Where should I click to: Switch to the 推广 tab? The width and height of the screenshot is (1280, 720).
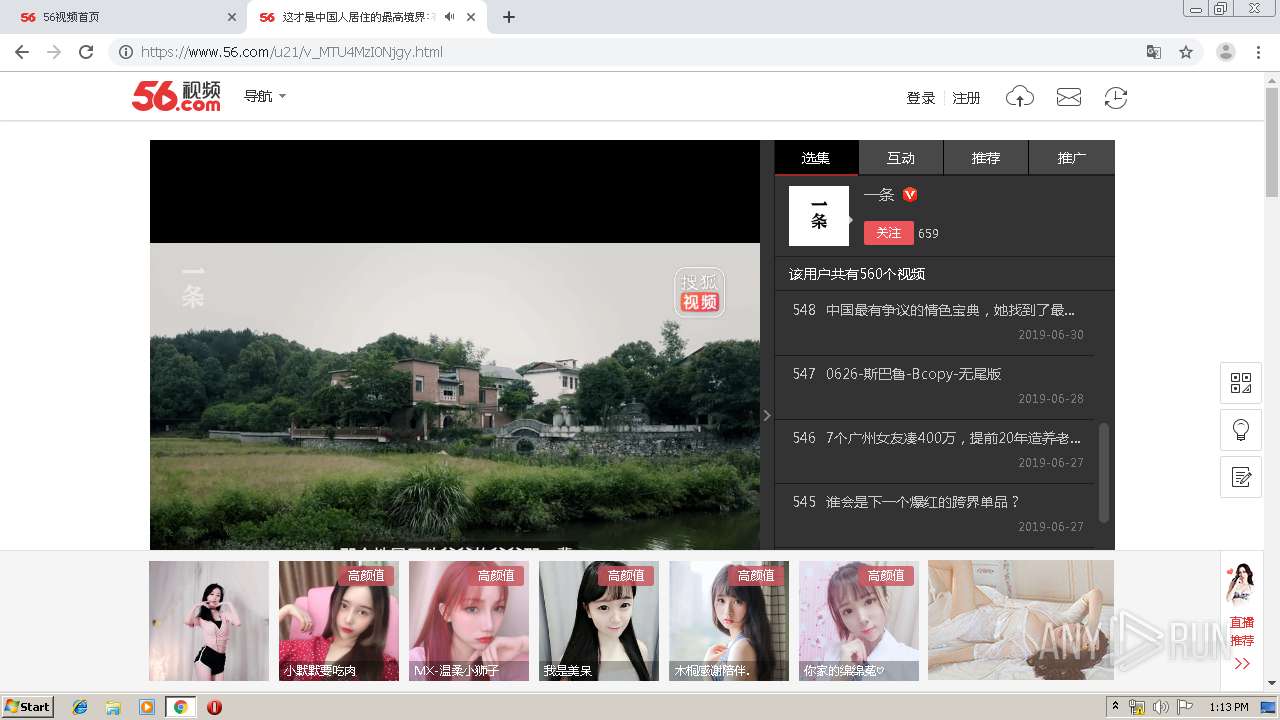coord(1072,158)
